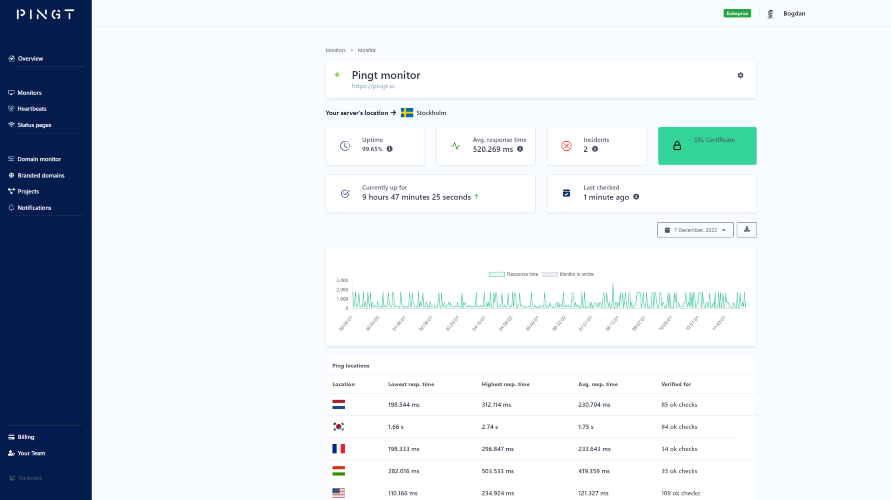Open Domain monitor in the sidebar
The width and height of the screenshot is (891, 500).
(34, 159)
